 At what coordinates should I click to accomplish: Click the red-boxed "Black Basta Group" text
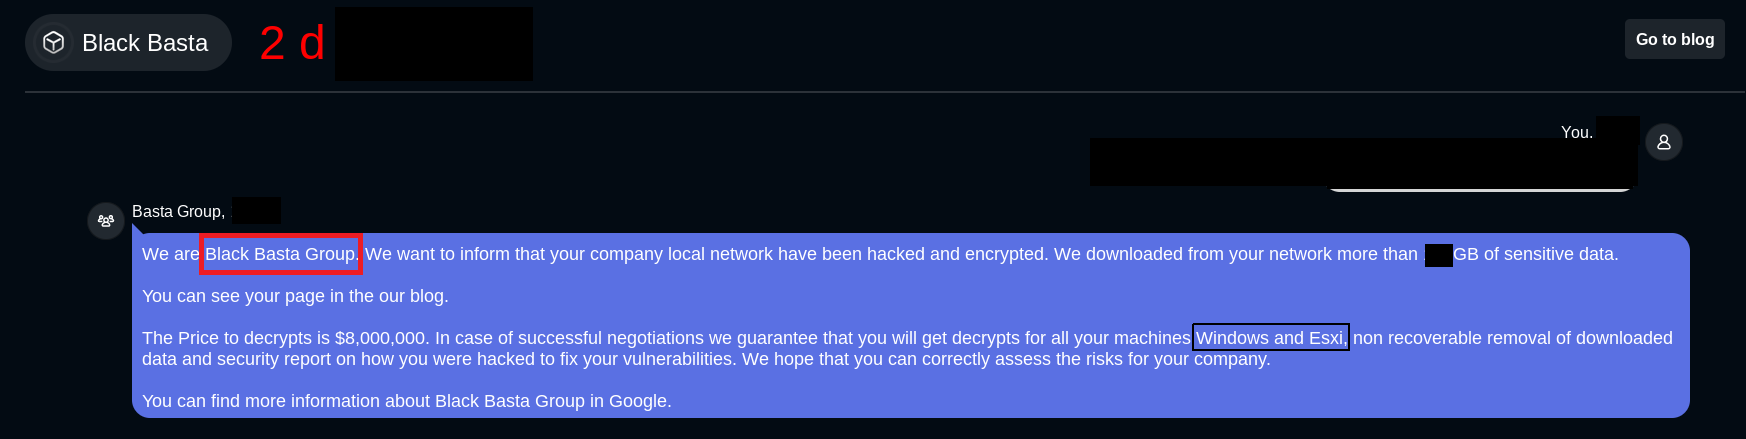coord(280,254)
